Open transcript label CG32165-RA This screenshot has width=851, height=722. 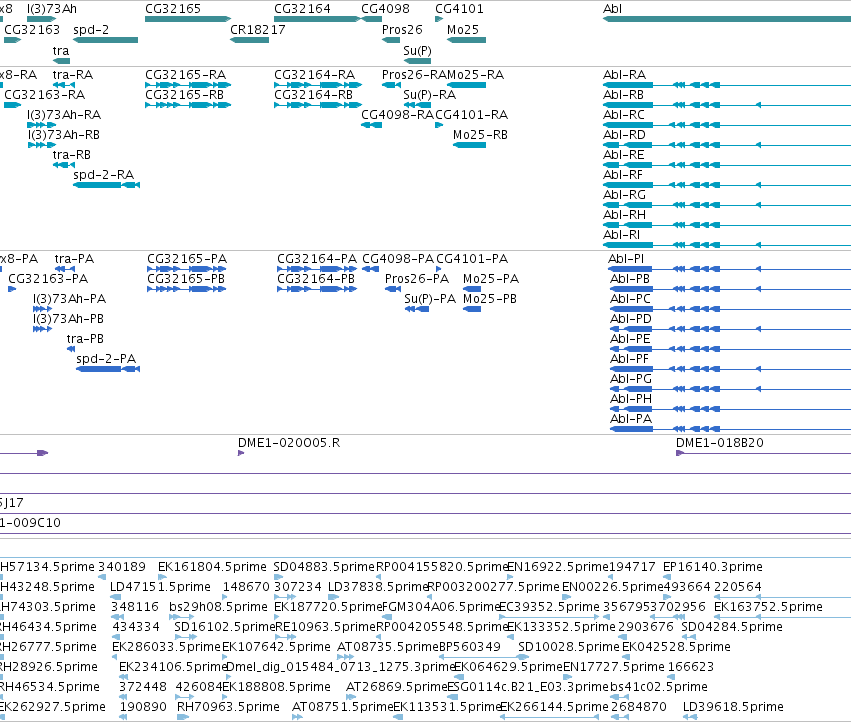coord(185,74)
